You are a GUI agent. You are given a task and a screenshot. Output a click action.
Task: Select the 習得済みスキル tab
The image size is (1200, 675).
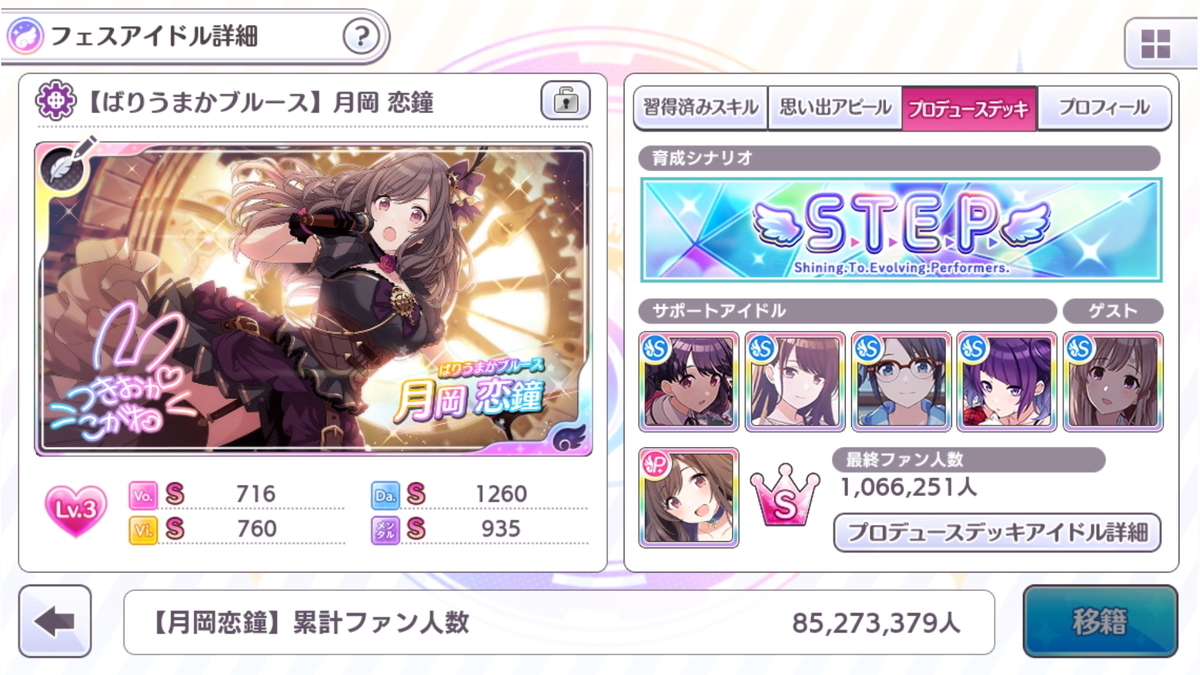(x=700, y=108)
